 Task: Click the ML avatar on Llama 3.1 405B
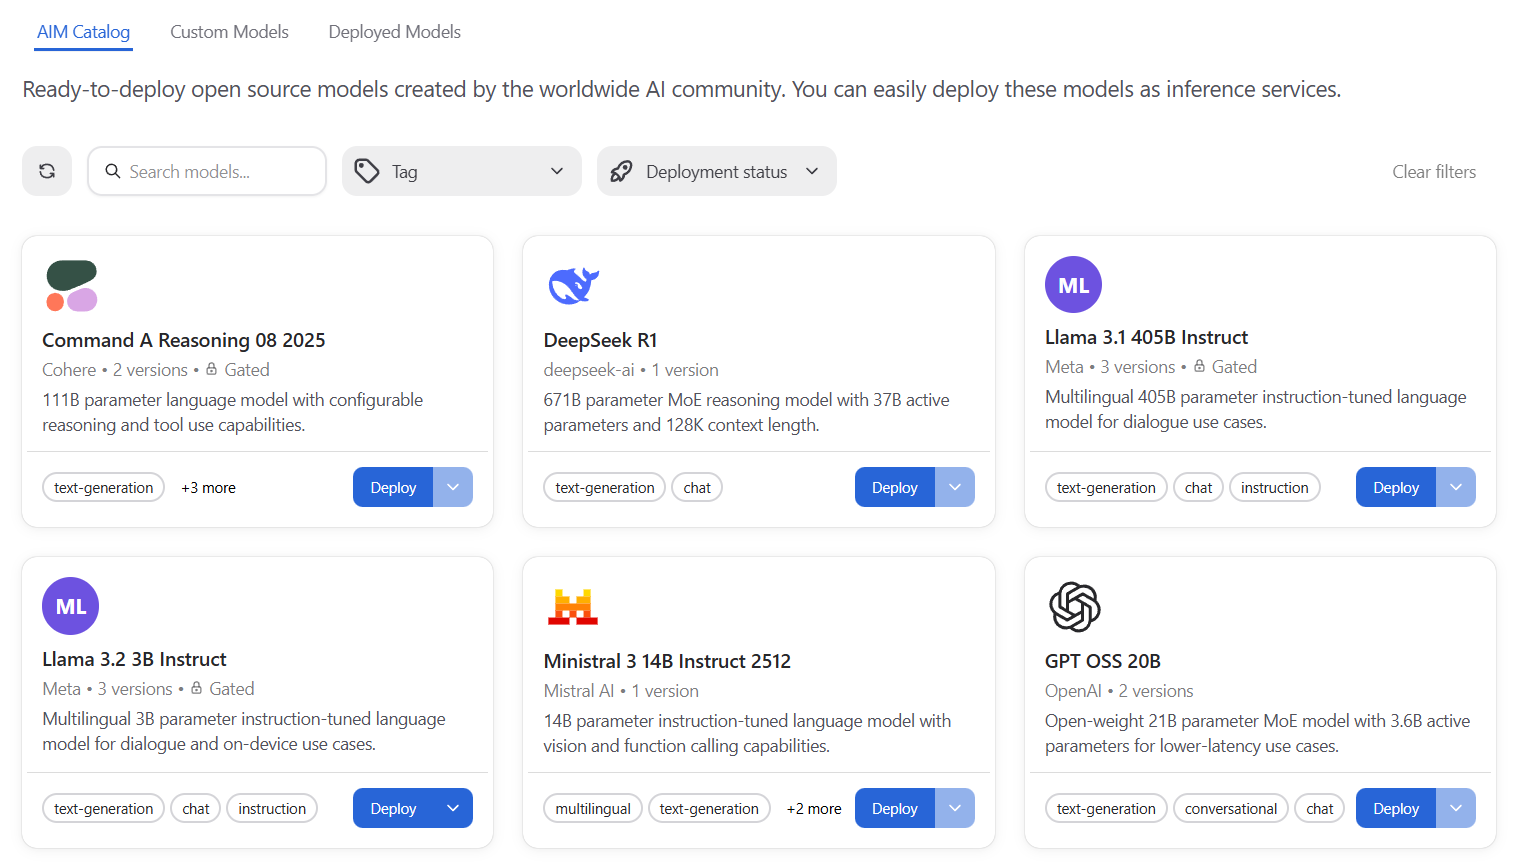click(x=1073, y=285)
